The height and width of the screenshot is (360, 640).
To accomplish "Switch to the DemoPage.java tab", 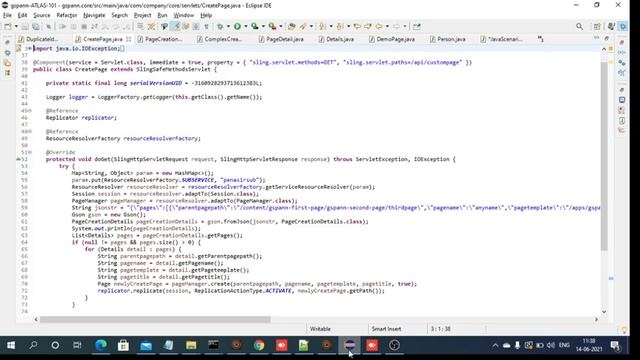I will pyautogui.click(x=392, y=39).
